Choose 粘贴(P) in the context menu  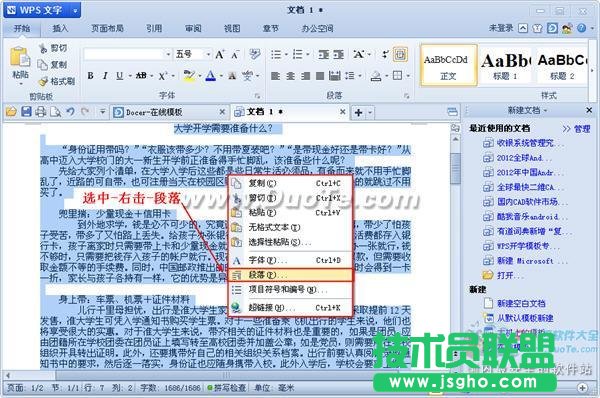point(290,212)
